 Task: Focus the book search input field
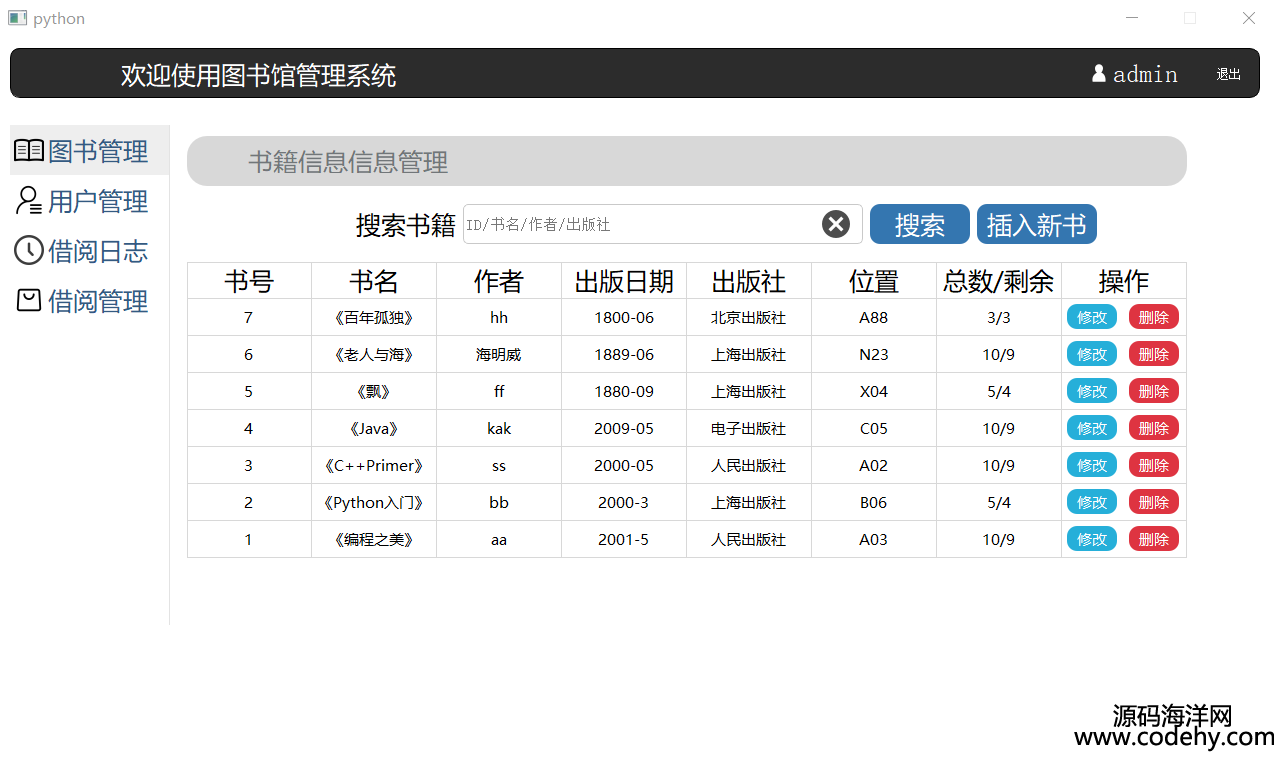pos(640,224)
